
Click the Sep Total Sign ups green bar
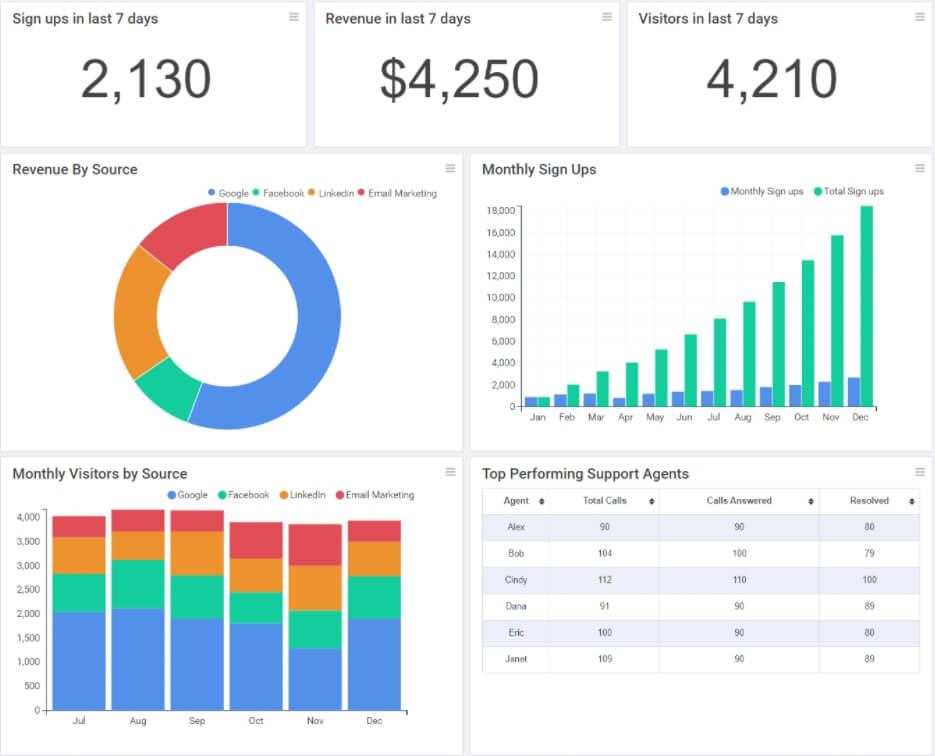pyautogui.click(x=779, y=344)
